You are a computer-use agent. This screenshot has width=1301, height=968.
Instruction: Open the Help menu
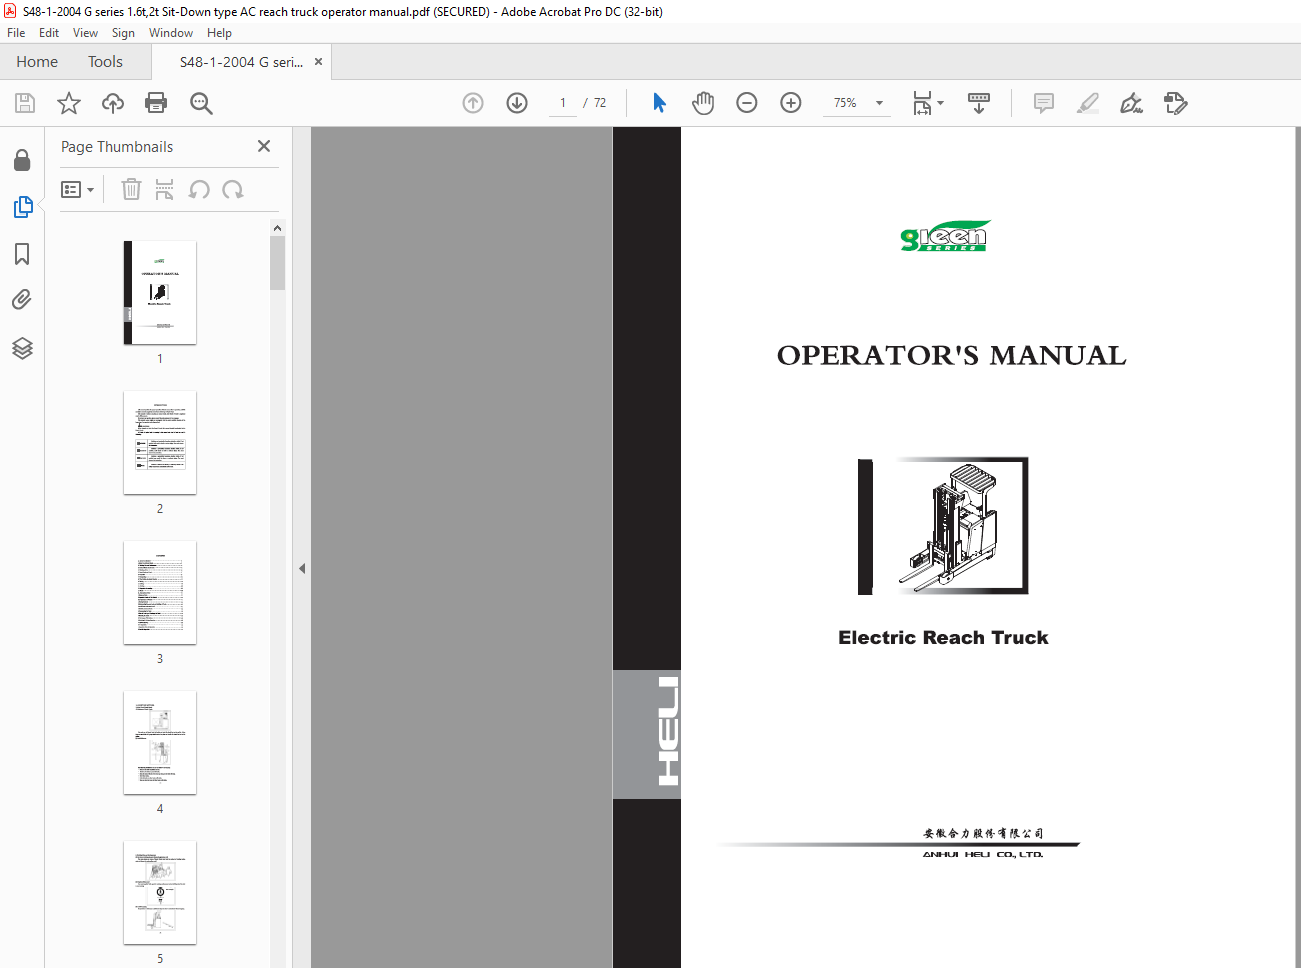pyautogui.click(x=219, y=33)
